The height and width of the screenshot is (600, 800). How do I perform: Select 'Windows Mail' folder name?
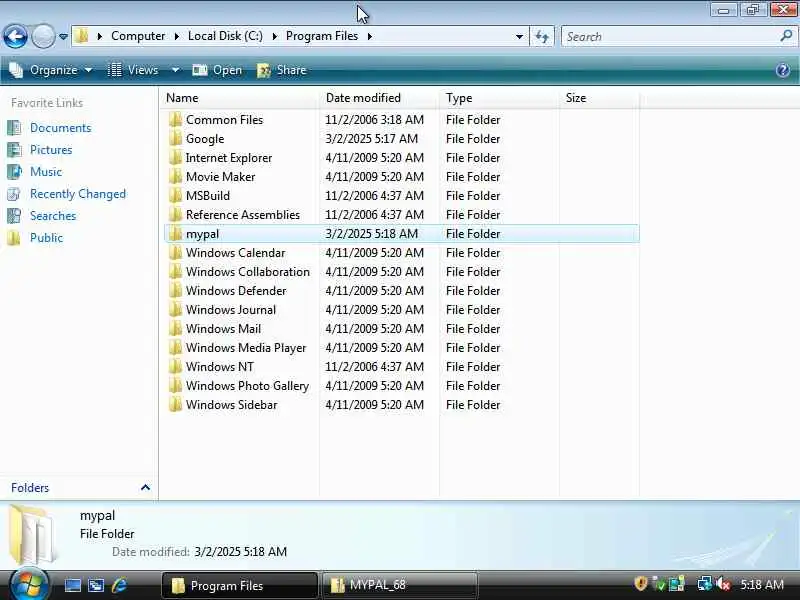(x=223, y=329)
